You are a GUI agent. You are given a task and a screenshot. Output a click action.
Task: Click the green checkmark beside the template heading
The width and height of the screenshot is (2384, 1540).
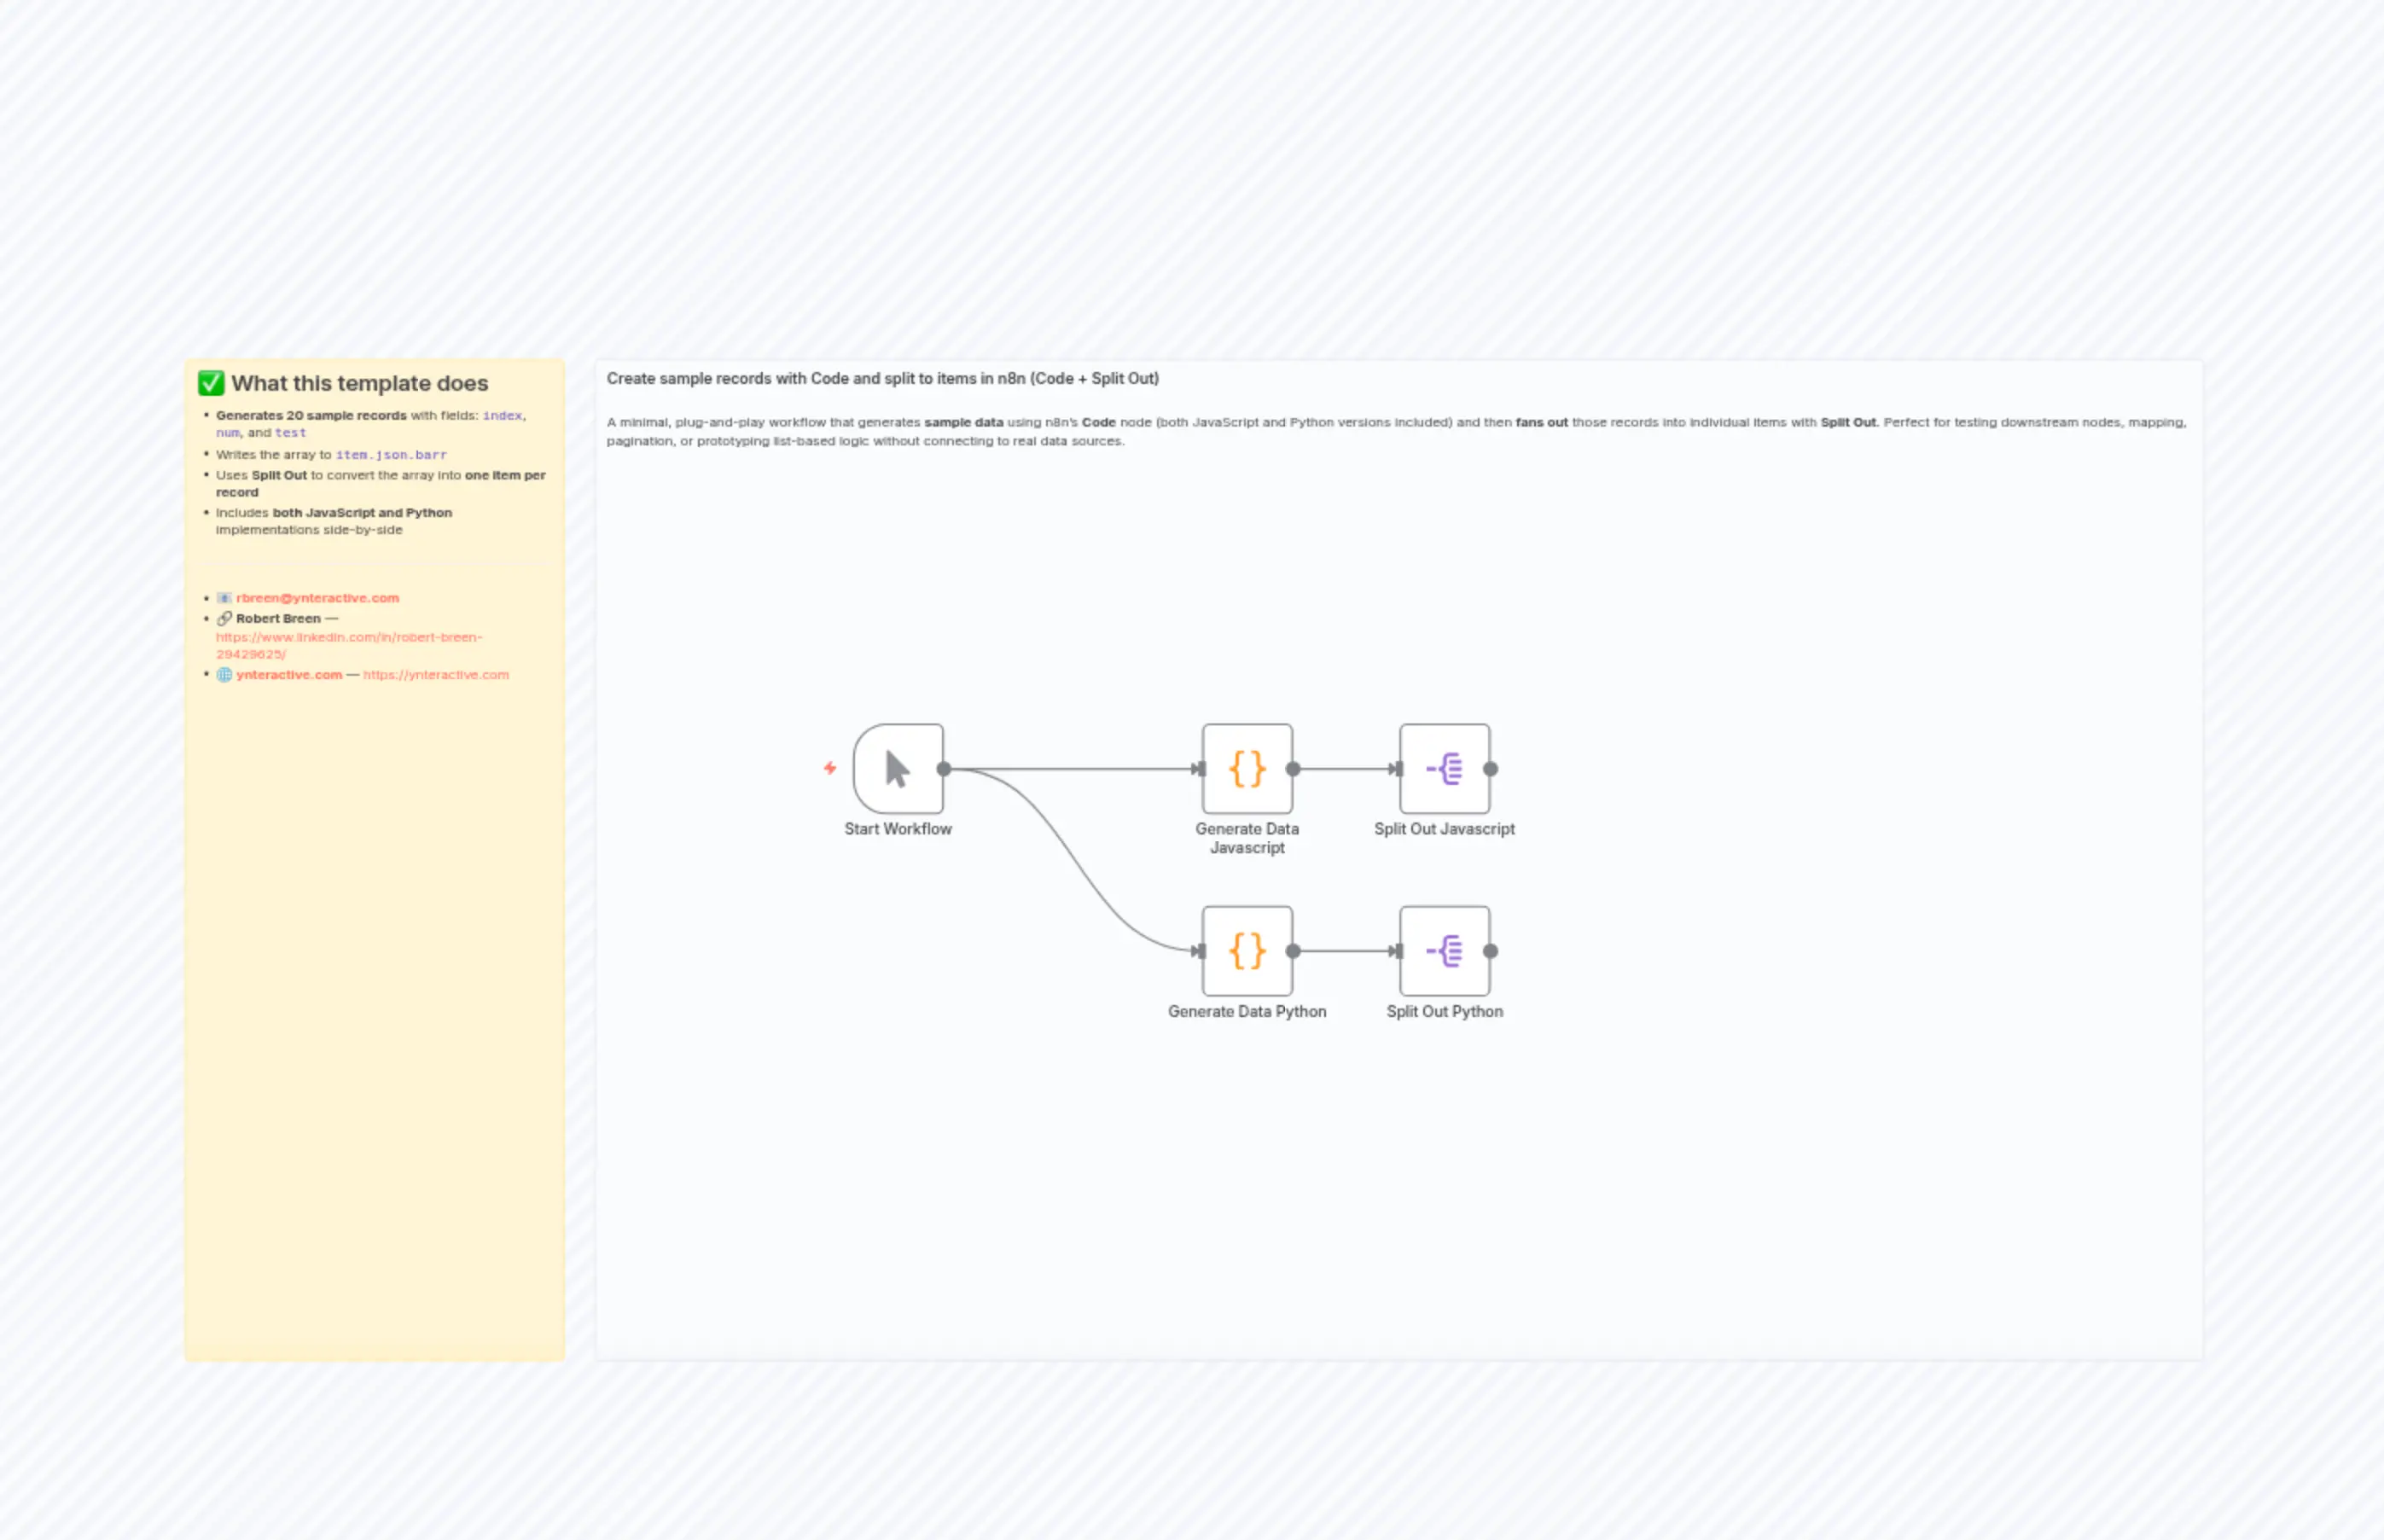[211, 384]
